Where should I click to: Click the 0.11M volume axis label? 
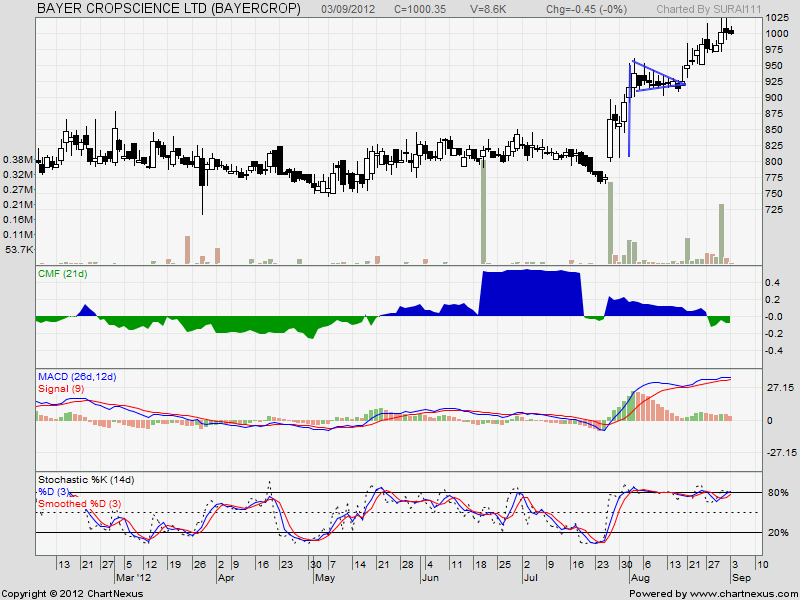[18, 235]
